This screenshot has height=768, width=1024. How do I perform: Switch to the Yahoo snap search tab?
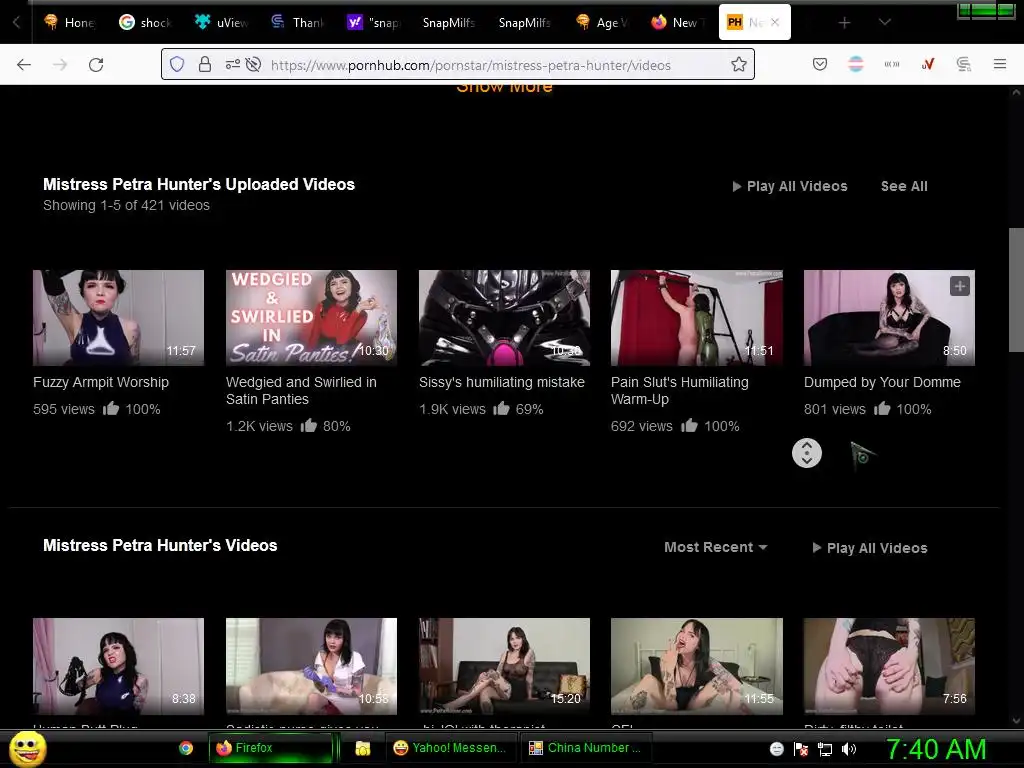click(x=373, y=22)
